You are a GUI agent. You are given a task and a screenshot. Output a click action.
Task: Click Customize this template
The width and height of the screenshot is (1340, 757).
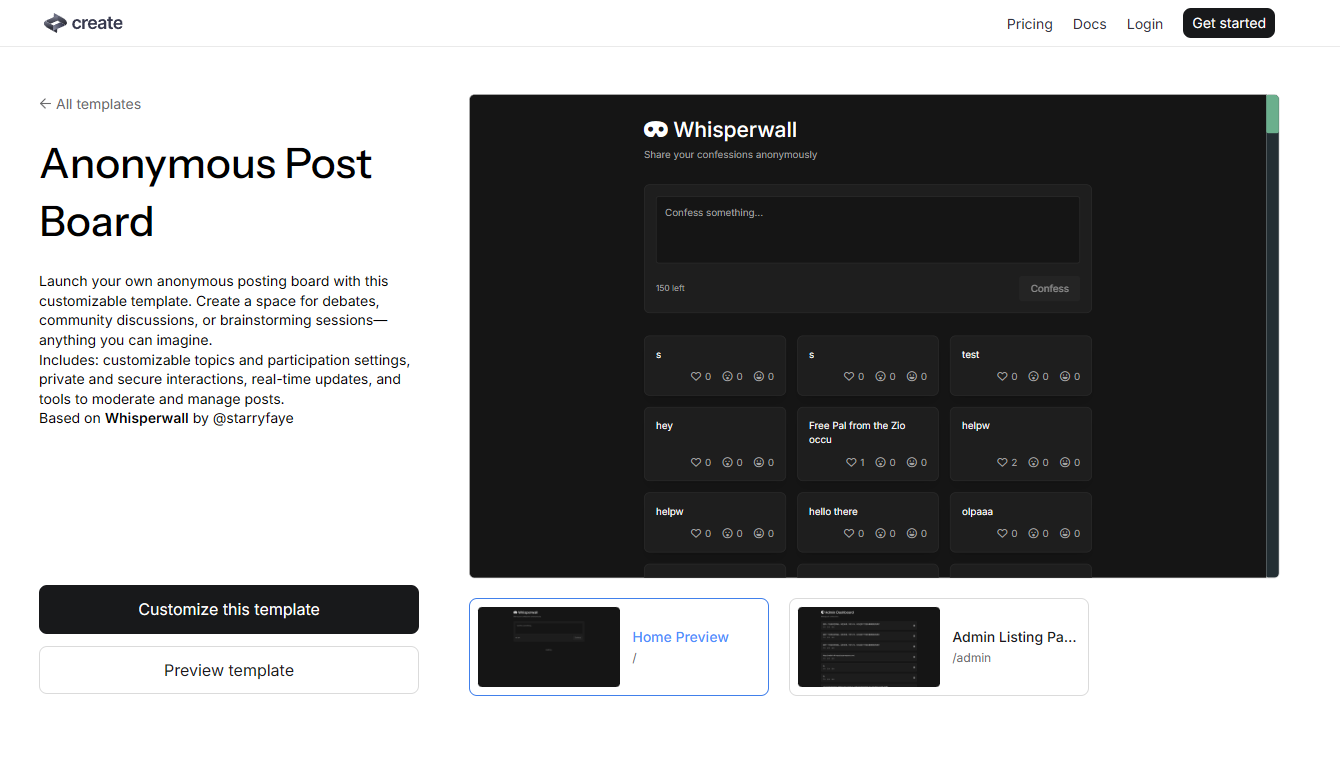[229, 609]
